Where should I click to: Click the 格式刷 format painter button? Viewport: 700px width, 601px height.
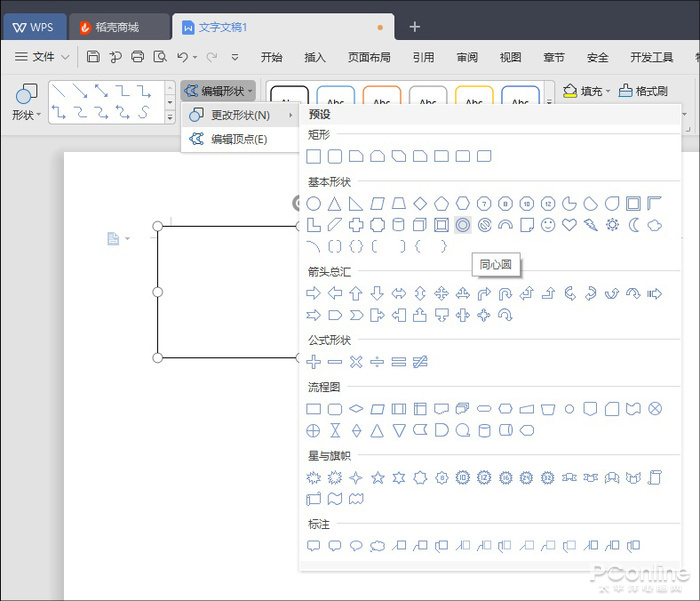point(644,91)
